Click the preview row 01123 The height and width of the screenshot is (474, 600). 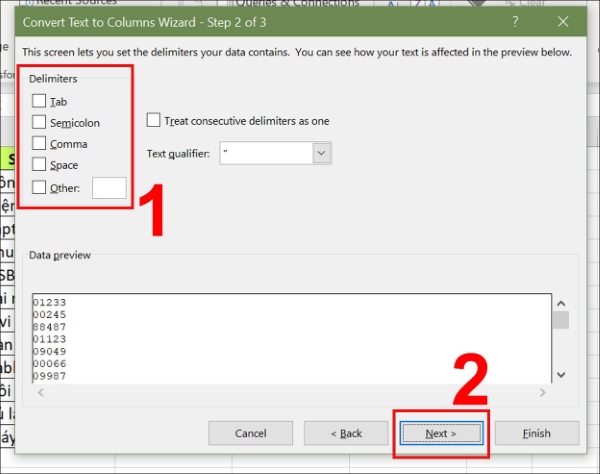[49, 339]
